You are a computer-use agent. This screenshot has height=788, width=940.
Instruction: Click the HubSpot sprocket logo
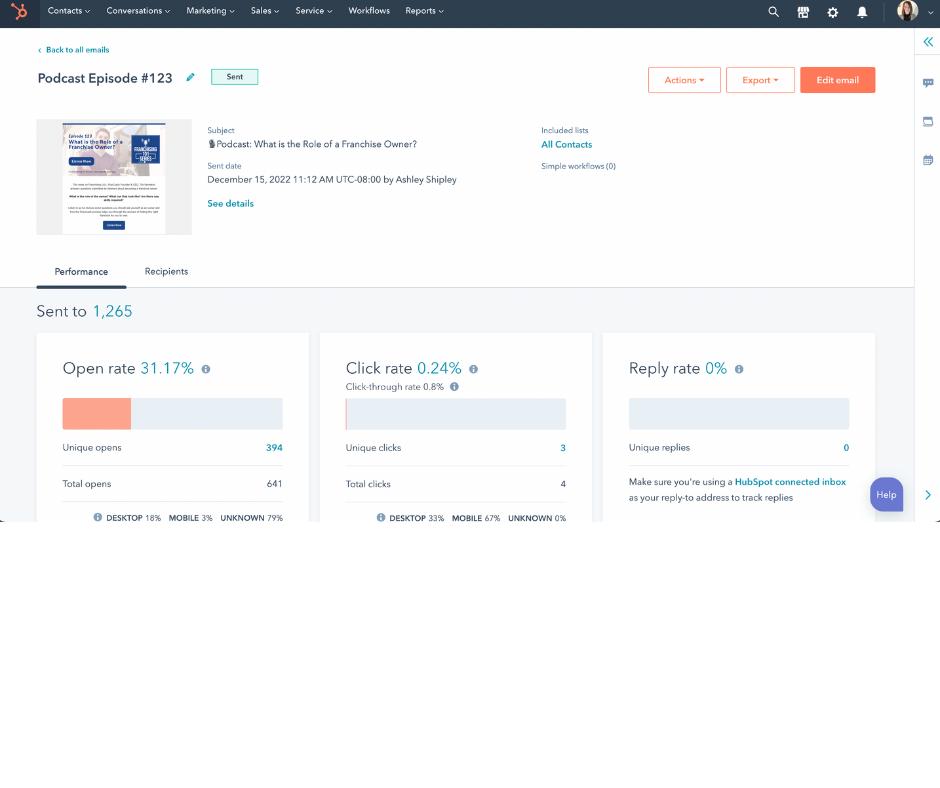19,11
